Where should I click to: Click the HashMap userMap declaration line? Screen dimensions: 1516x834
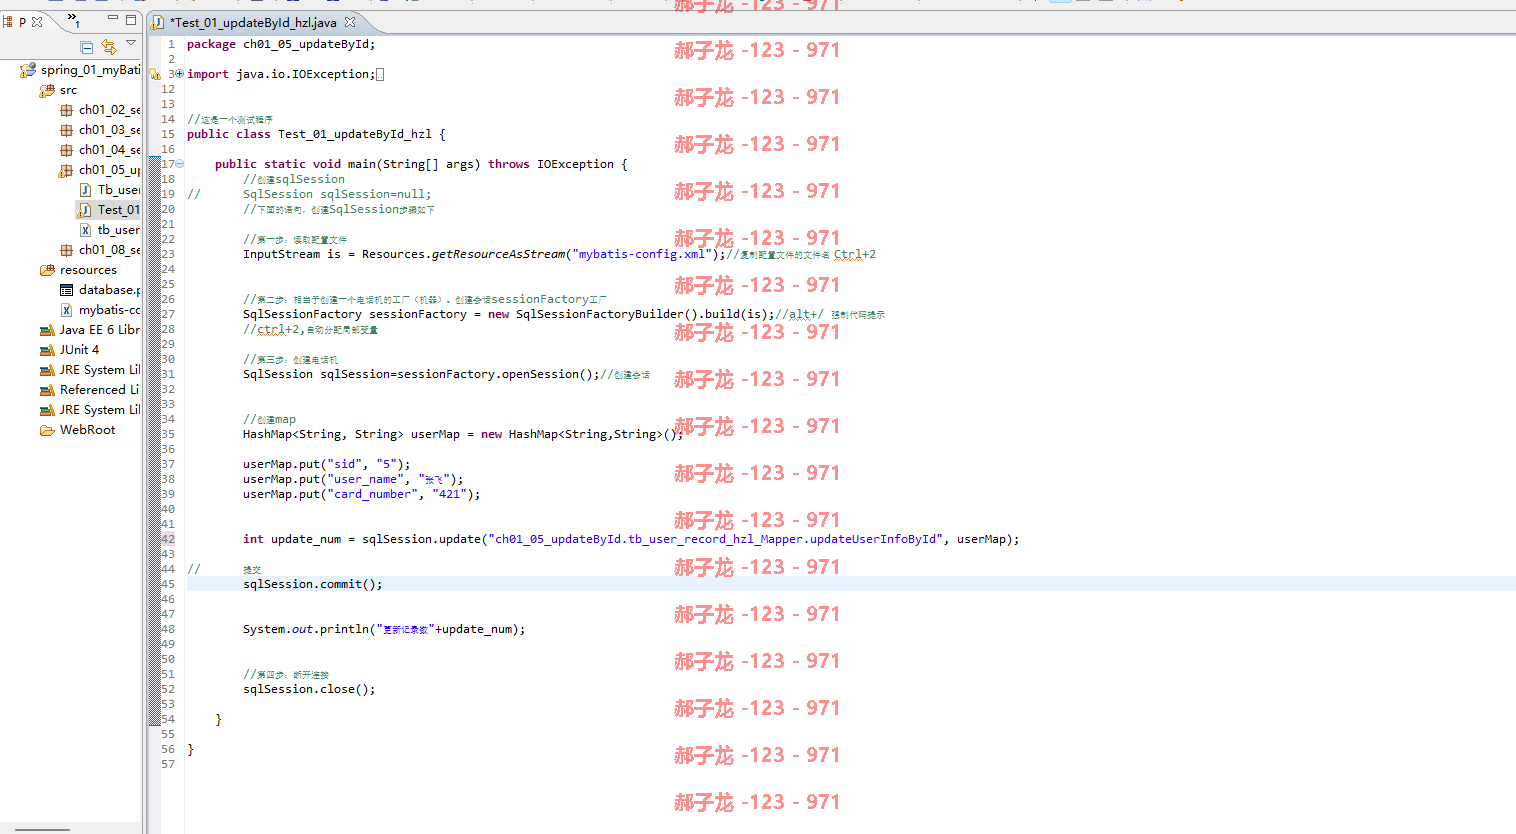pos(463,434)
